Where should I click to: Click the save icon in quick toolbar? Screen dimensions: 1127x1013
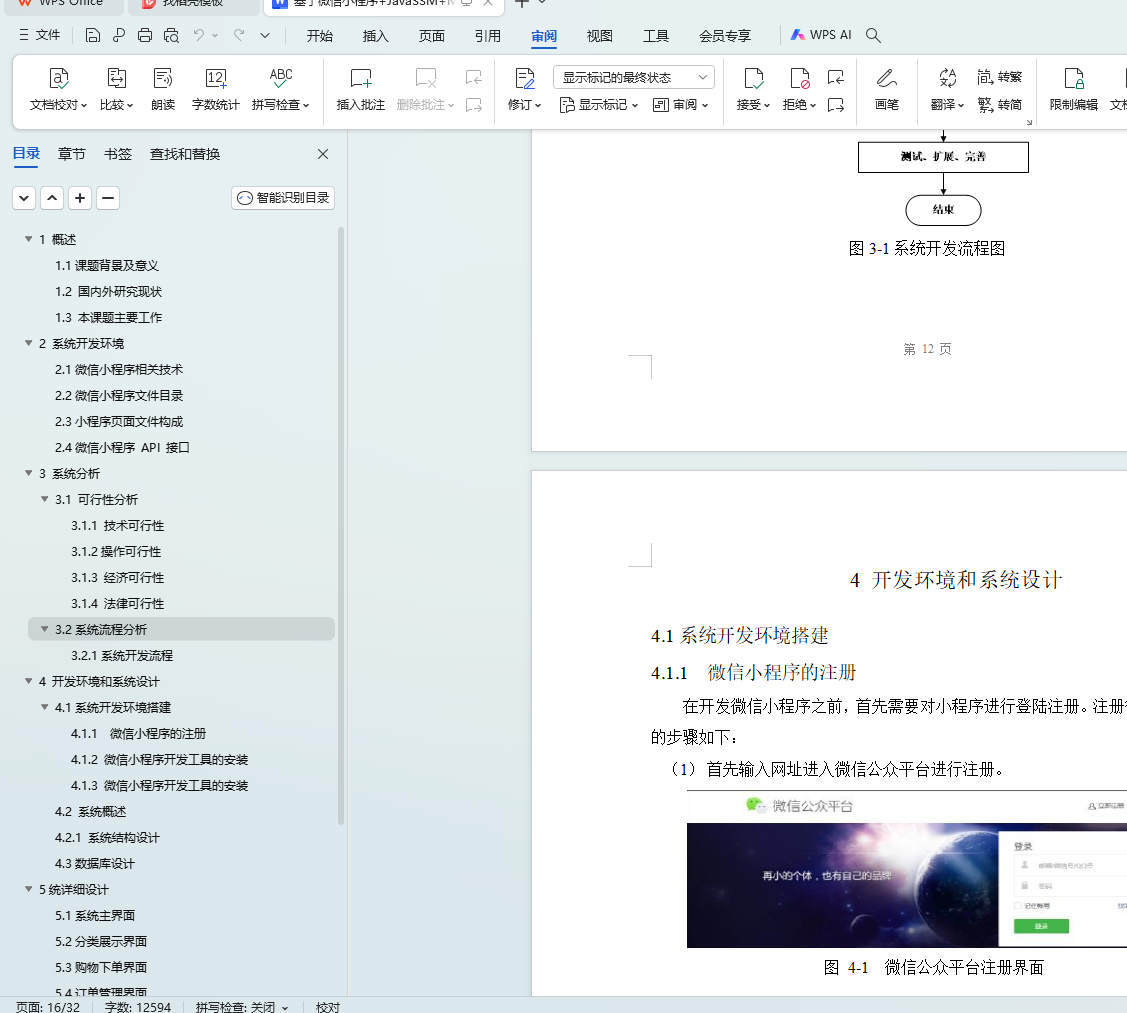coord(93,35)
